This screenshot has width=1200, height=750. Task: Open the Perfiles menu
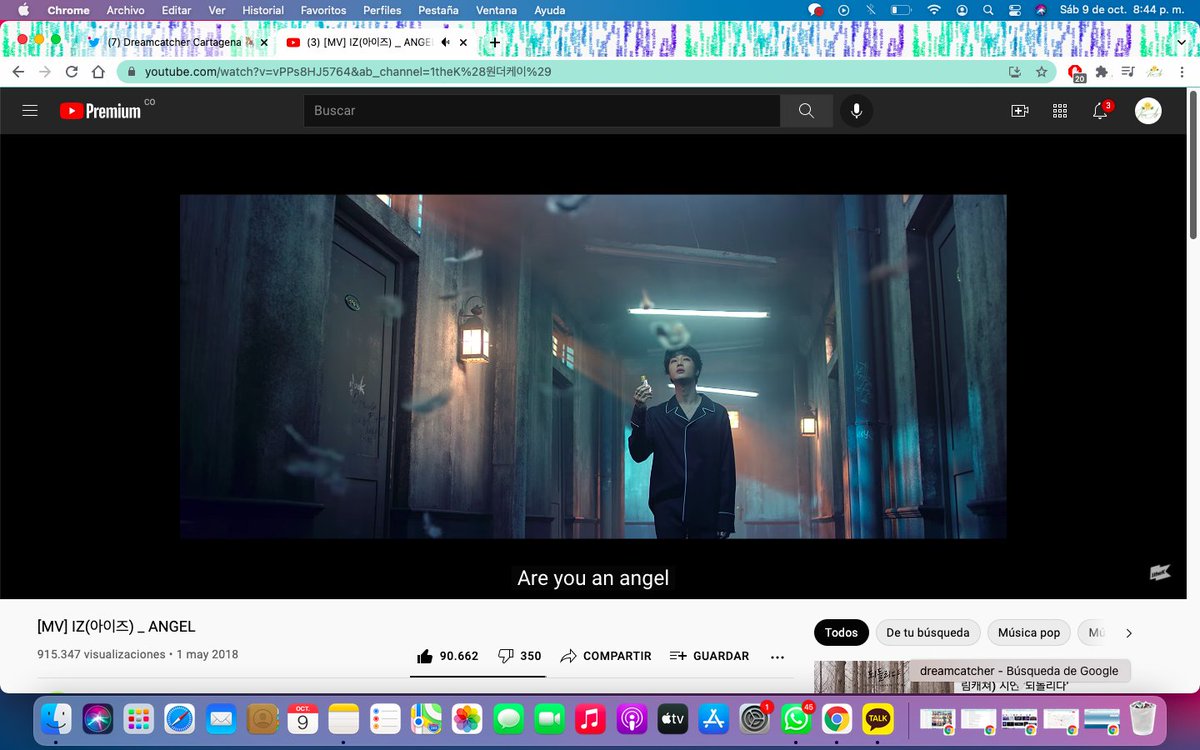pyautogui.click(x=382, y=10)
